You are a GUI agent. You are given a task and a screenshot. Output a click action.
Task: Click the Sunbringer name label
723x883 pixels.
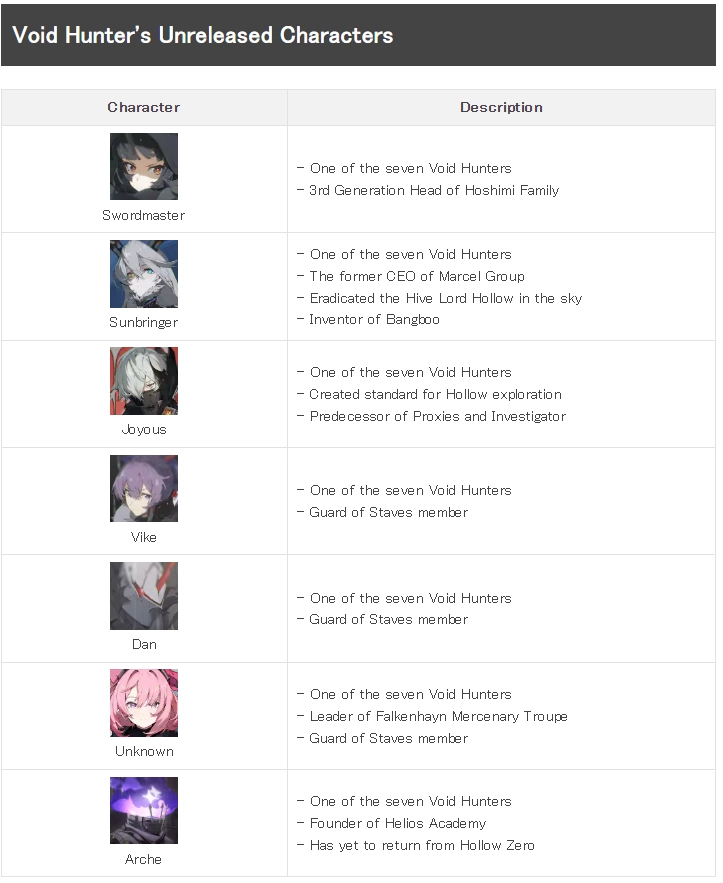144,322
